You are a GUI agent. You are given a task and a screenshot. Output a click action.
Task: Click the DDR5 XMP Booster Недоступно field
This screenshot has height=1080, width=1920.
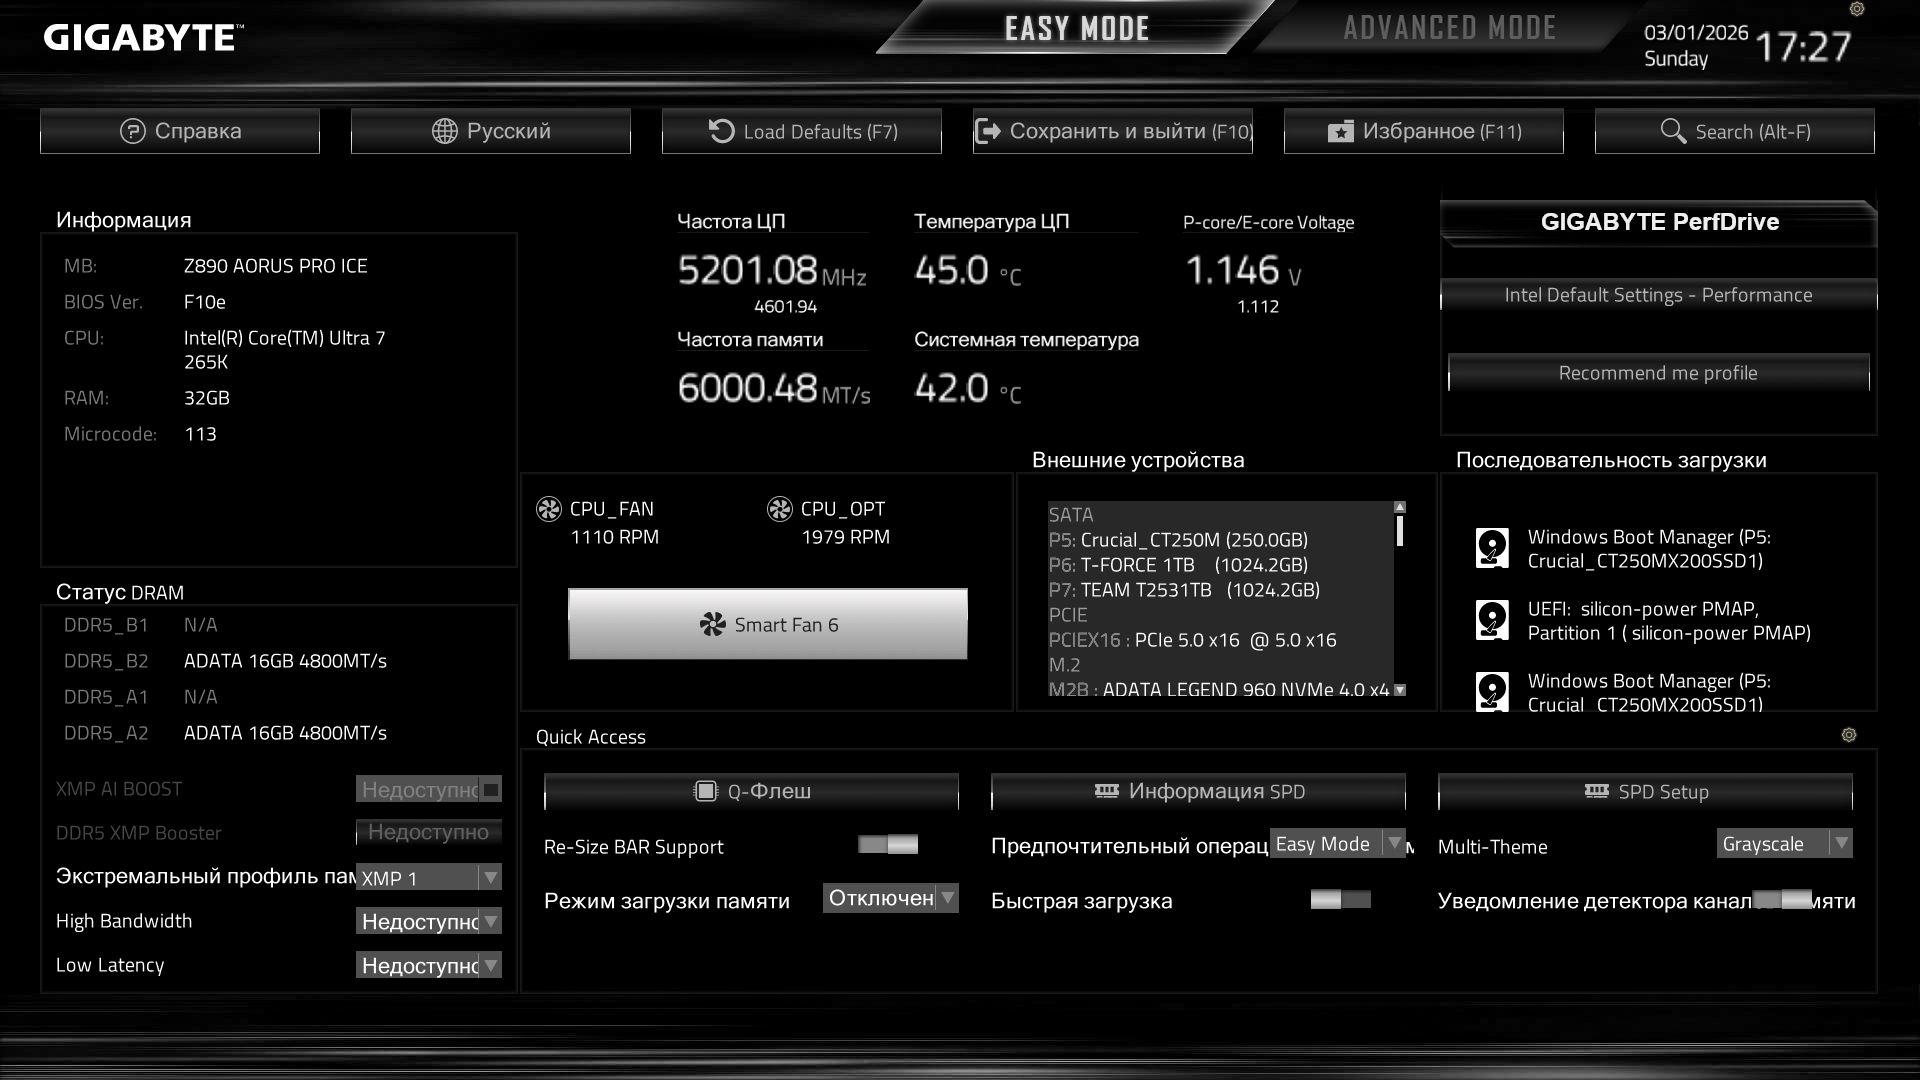pos(429,832)
